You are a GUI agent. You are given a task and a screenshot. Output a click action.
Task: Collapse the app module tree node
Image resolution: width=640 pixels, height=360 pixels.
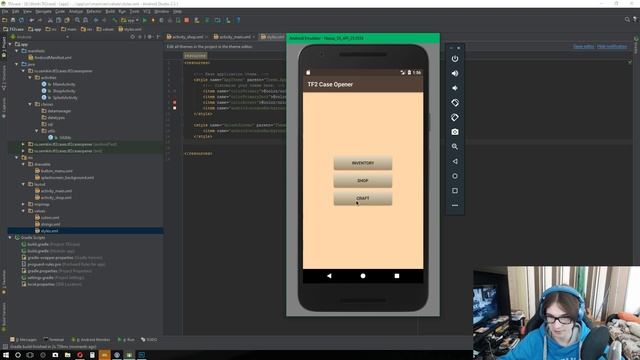pos(11,44)
